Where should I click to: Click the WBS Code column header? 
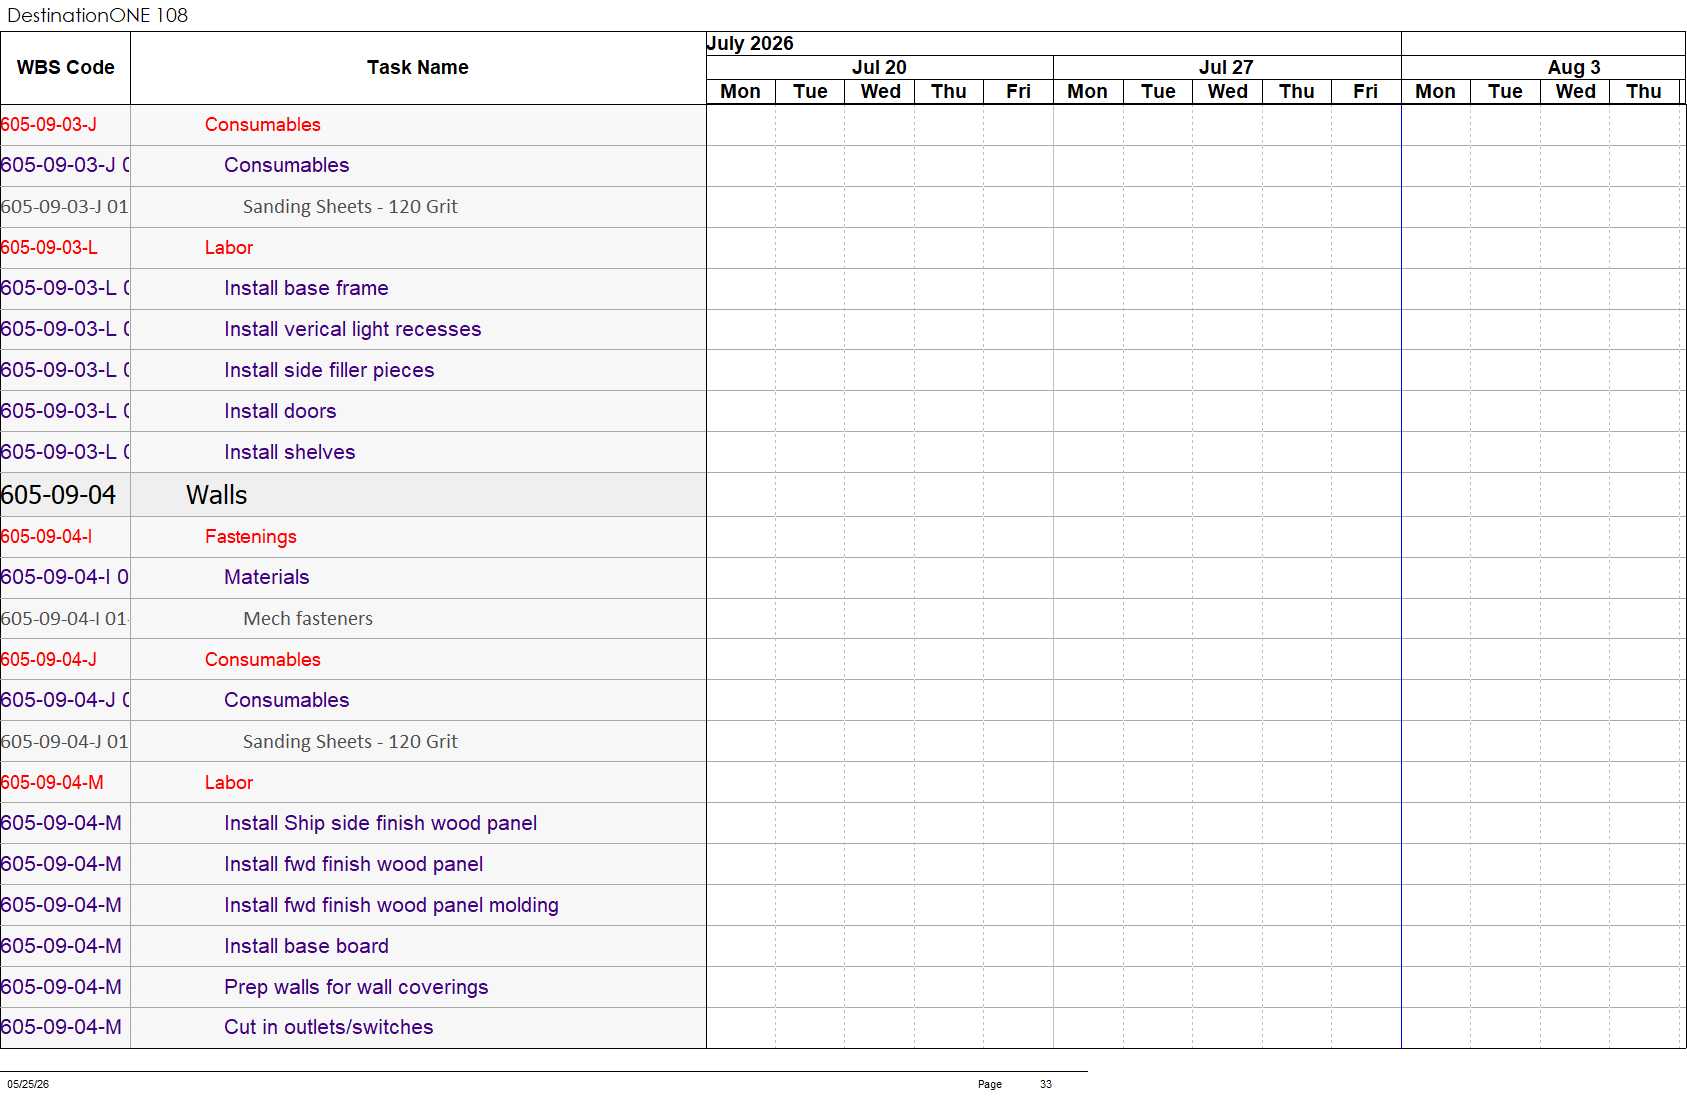click(65, 68)
